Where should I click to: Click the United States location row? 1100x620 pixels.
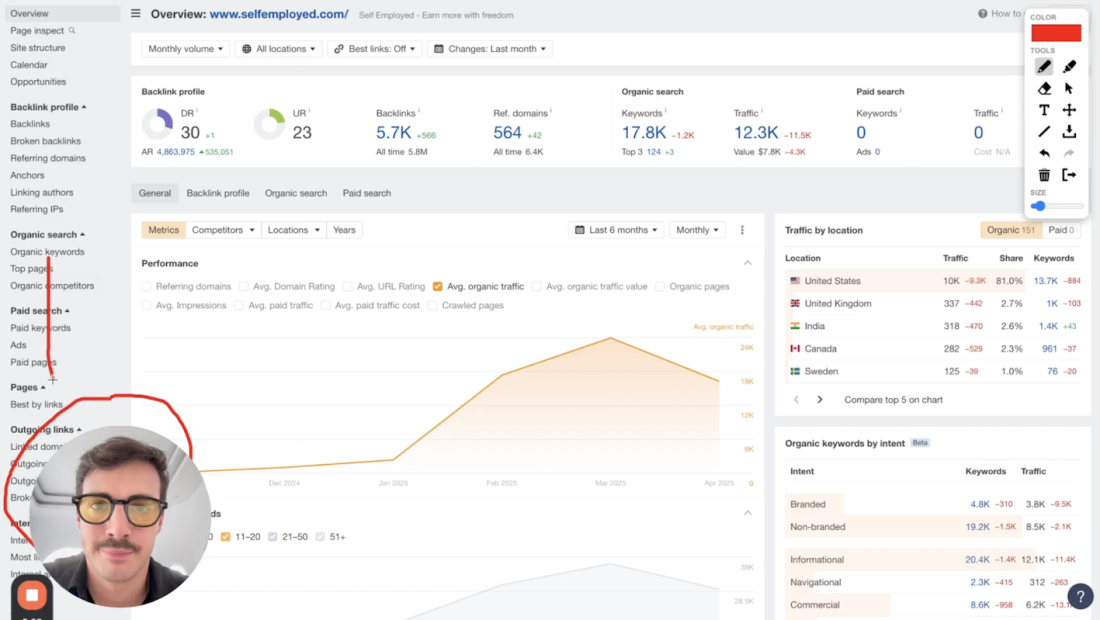934,281
